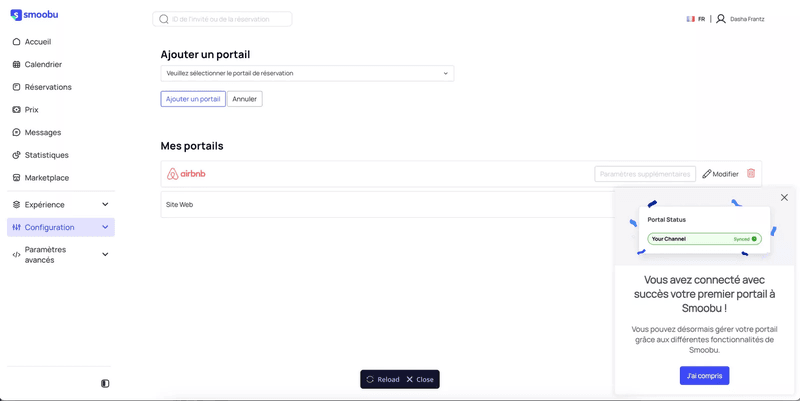The image size is (800, 401).
Task: Click J'ai compris in the popup
Action: [704, 376]
